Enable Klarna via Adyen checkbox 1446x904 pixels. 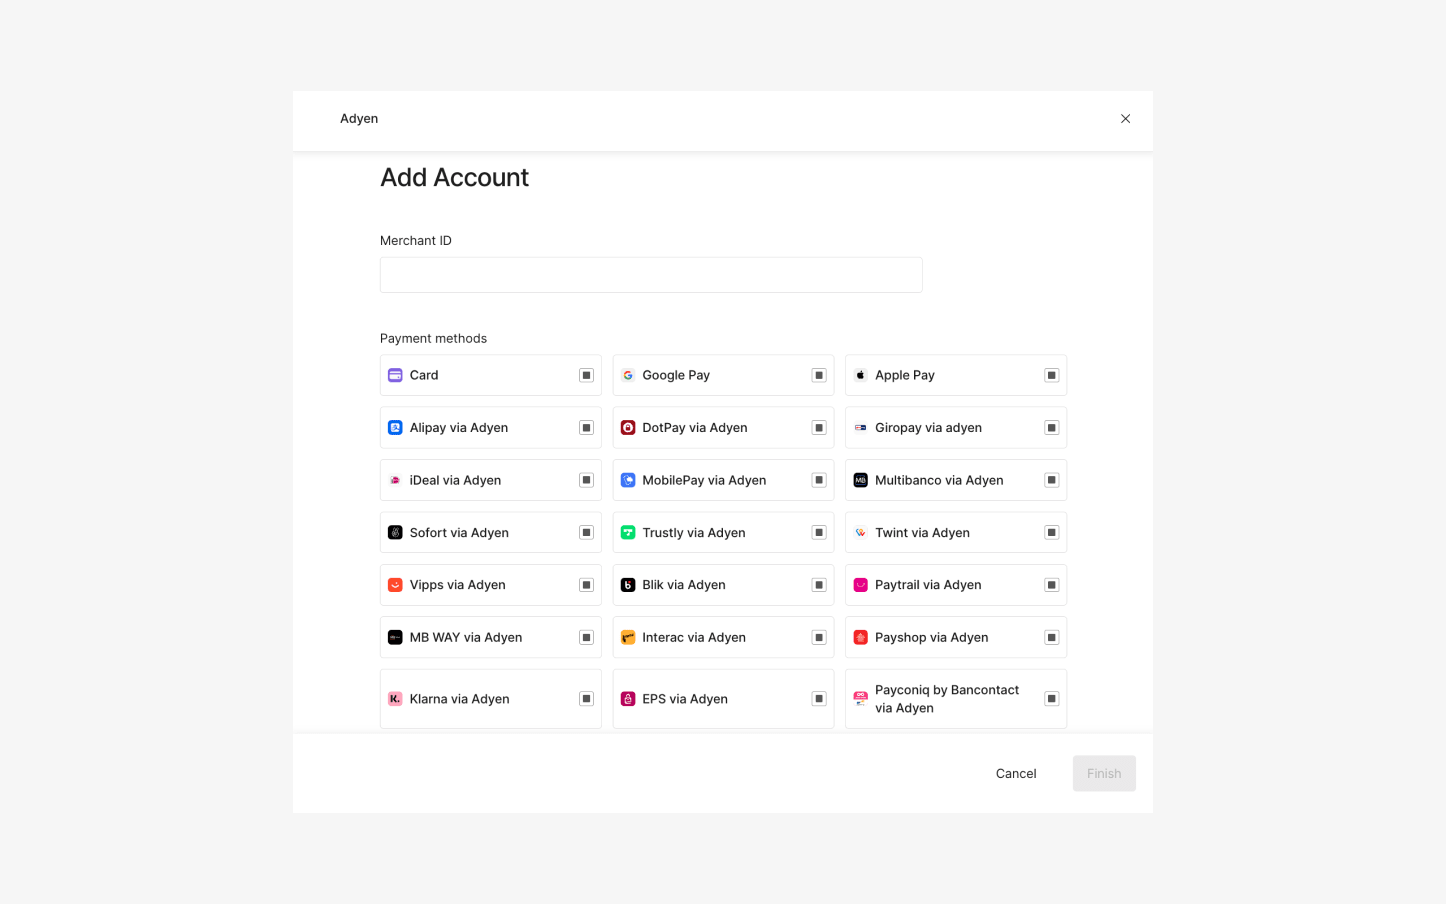[587, 699]
